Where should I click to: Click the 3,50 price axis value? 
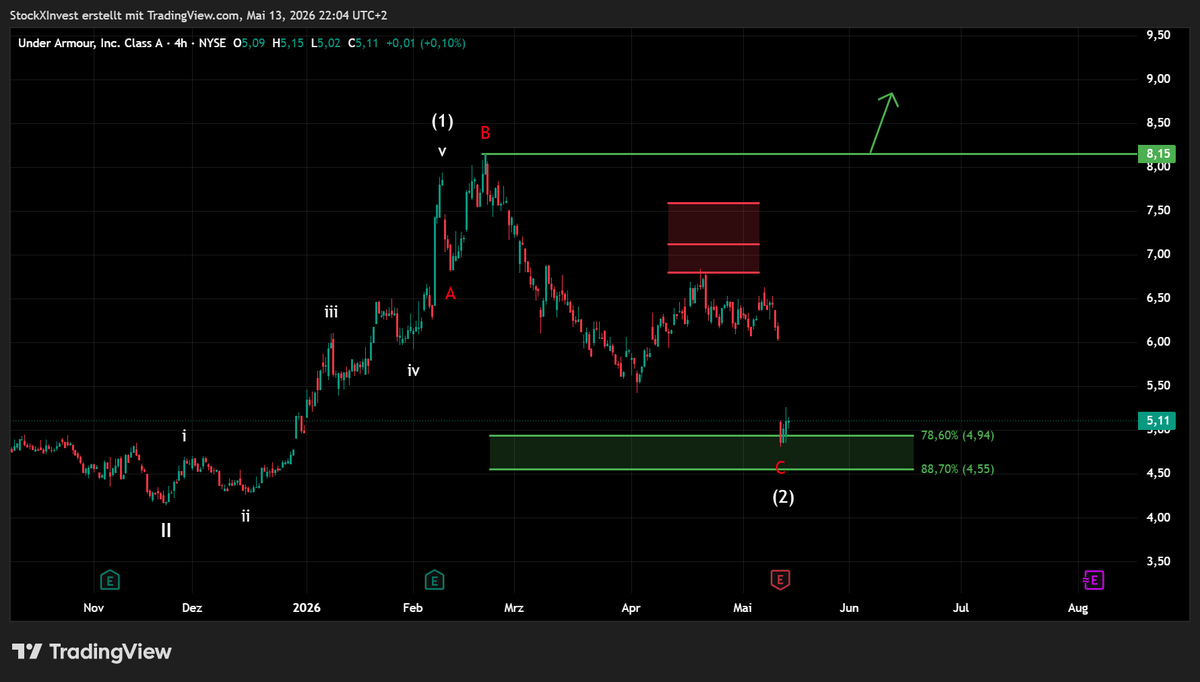tap(1158, 561)
